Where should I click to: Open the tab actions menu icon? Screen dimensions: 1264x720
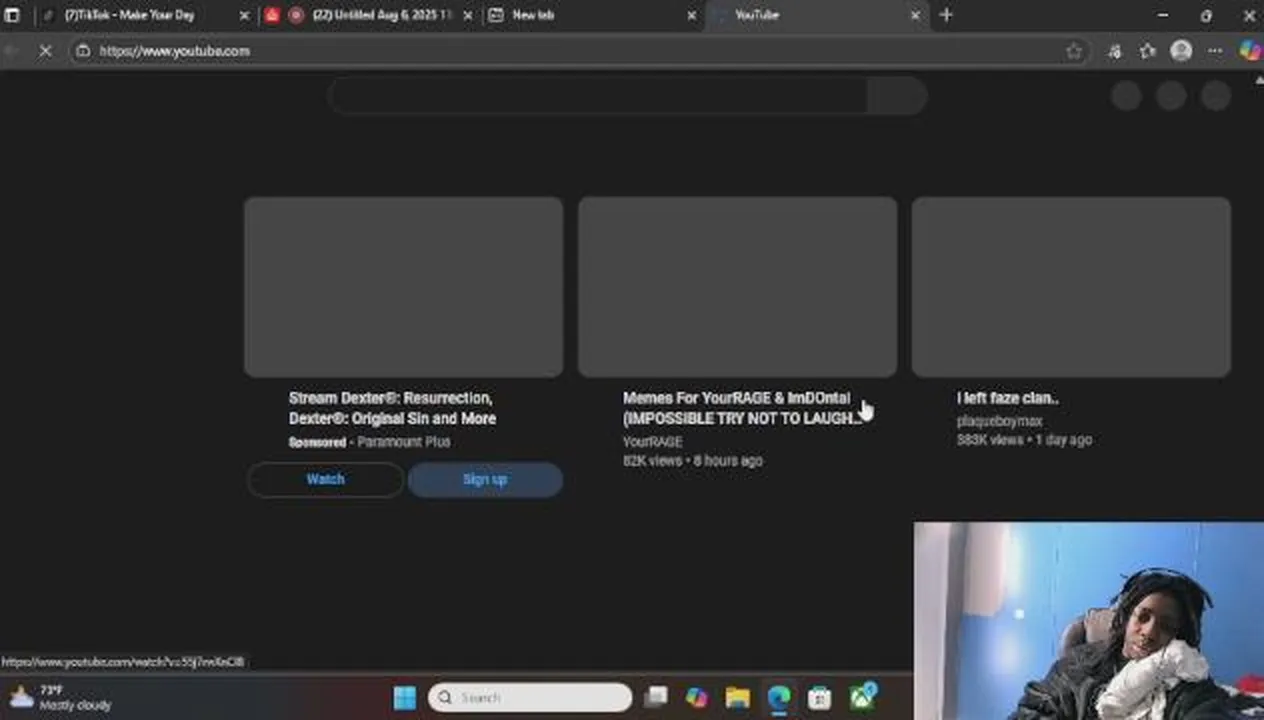point(12,15)
